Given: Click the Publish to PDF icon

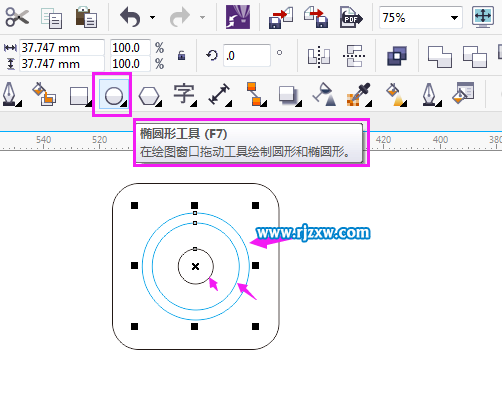Looking at the screenshot, I should [351, 17].
